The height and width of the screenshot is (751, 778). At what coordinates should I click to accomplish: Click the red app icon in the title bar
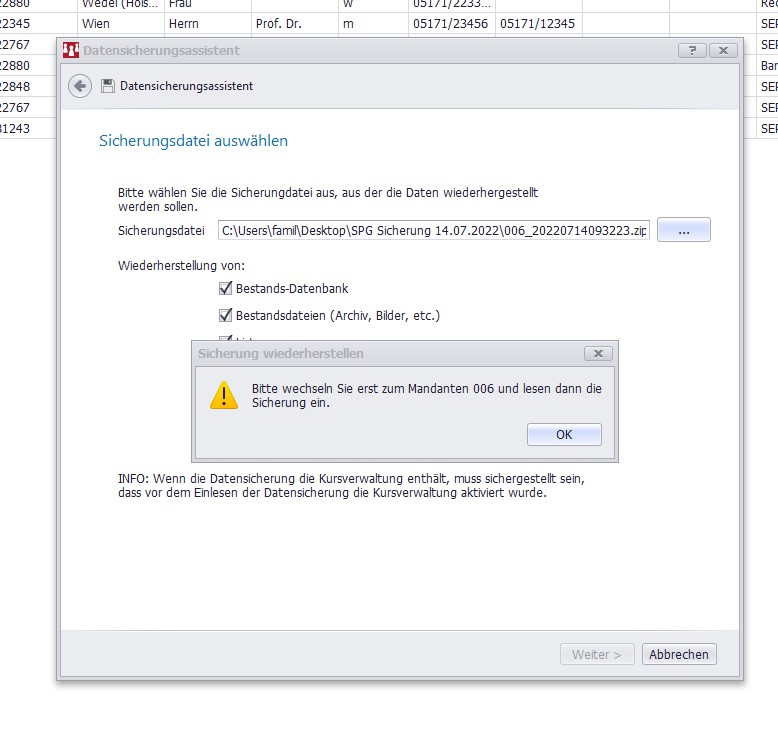(x=70, y=50)
